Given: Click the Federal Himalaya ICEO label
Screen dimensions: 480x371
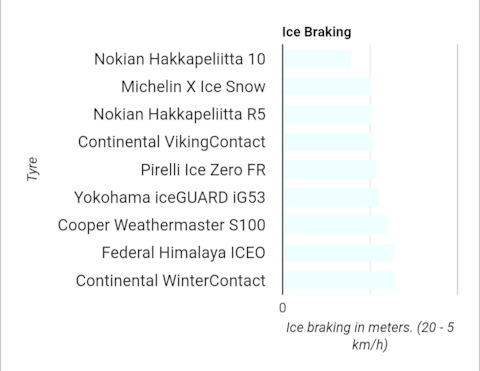Looking at the screenshot, I should tap(184, 253).
